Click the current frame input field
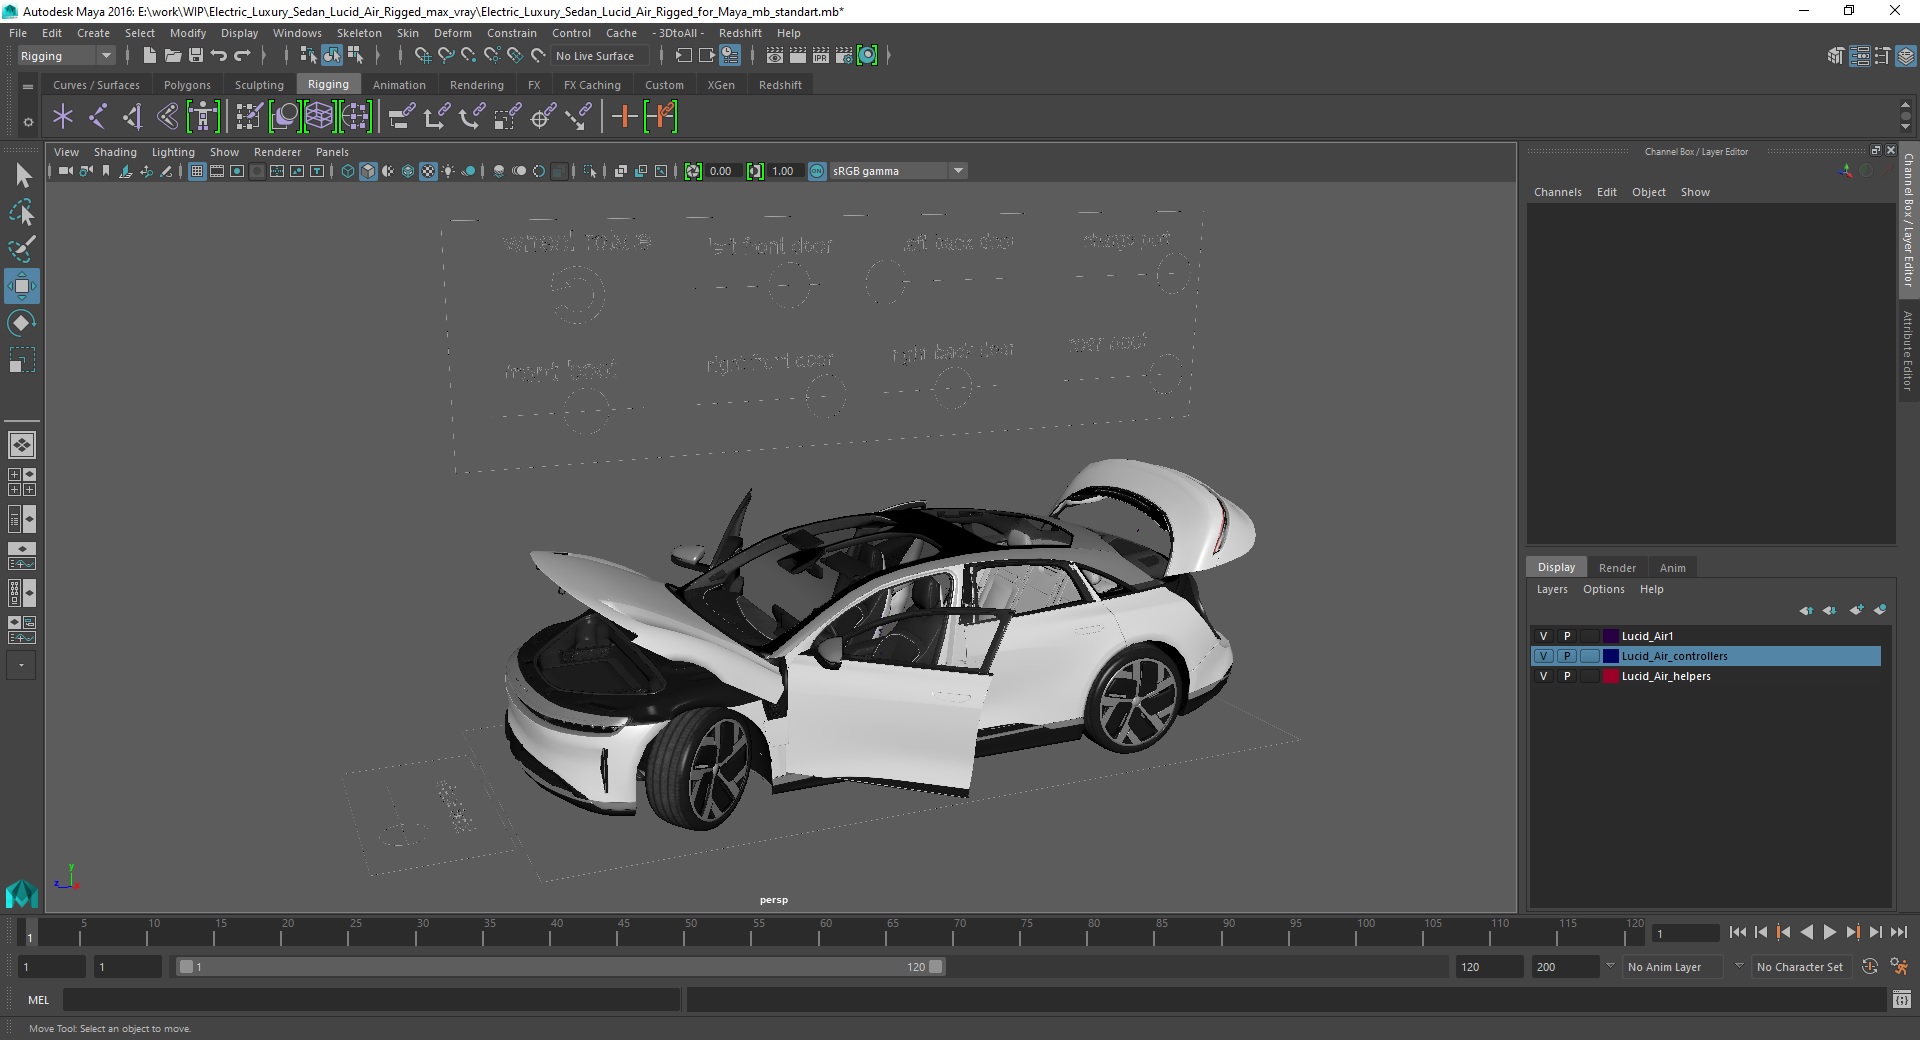Viewport: 1920px width, 1040px height. (x=1685, y=933)
